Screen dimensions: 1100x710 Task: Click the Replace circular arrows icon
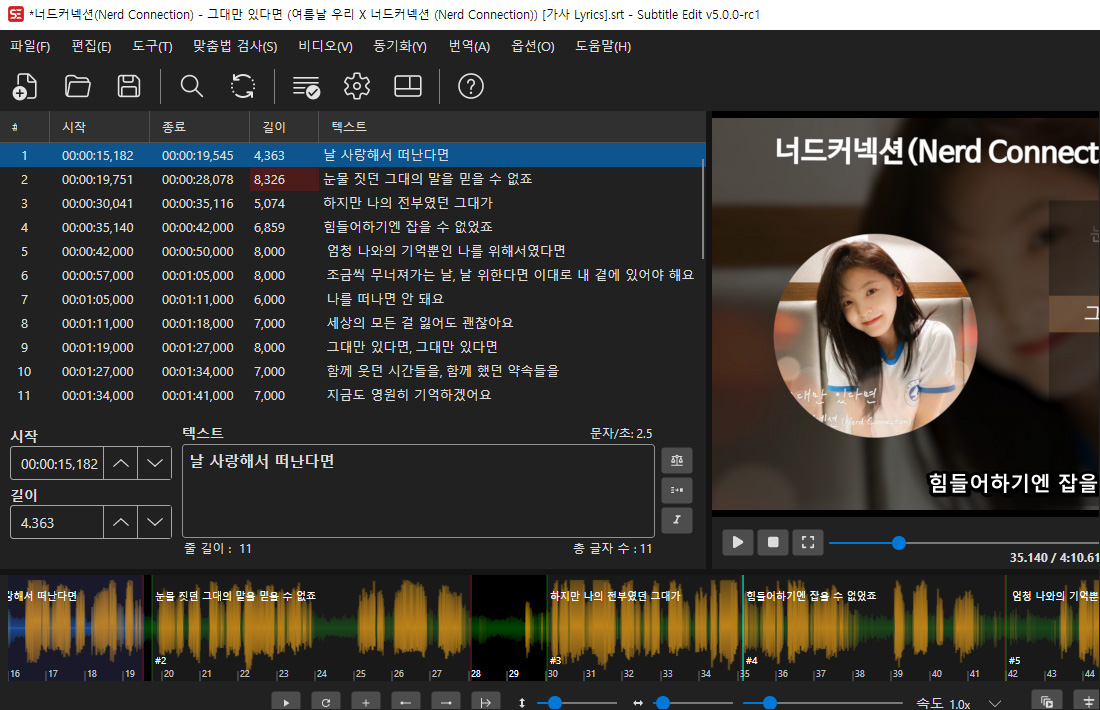pyautogui.click(x=243, y=86)
